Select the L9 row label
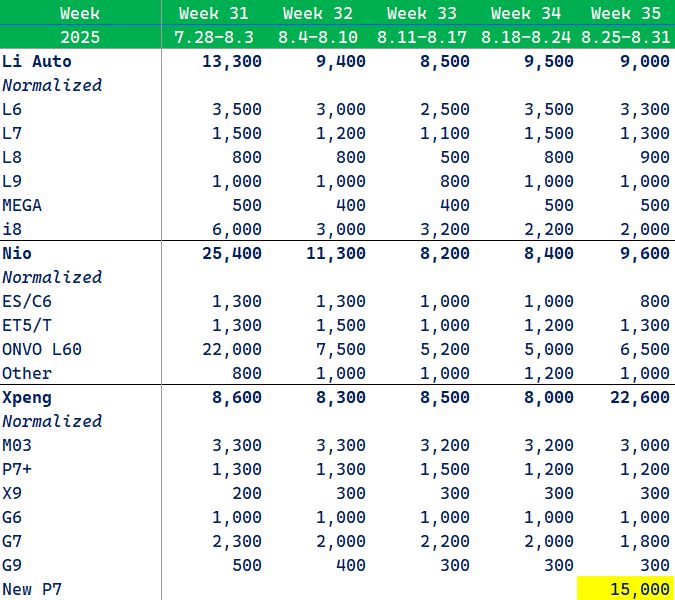 [x=12, y=181]
